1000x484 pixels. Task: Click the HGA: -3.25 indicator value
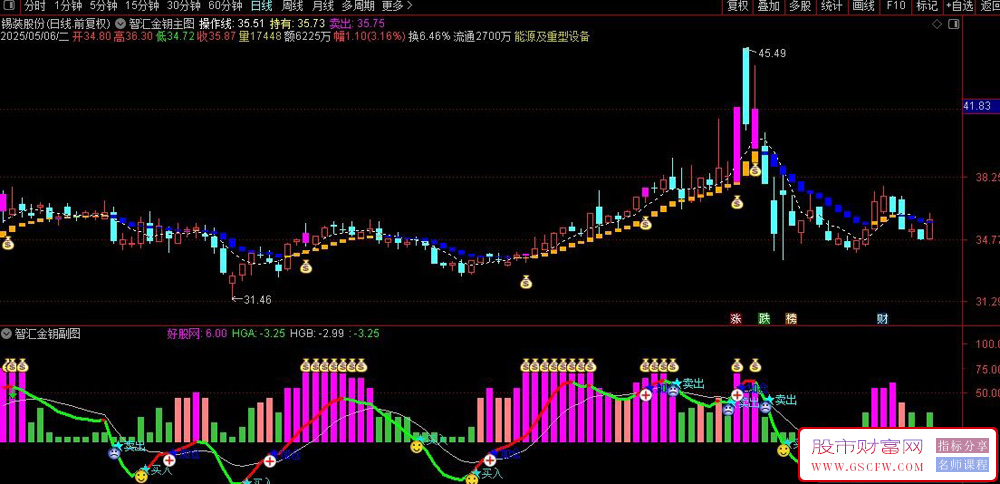pyautogui.click(x=258, y=333)
